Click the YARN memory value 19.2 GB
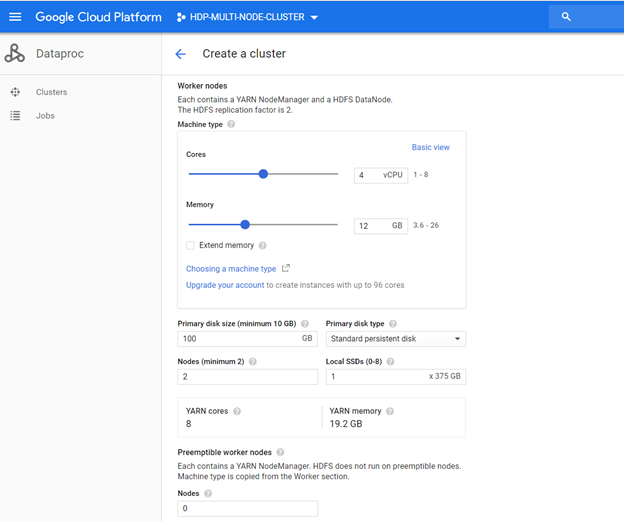This screenshot has width=624, height=521. tap(346, 424)
